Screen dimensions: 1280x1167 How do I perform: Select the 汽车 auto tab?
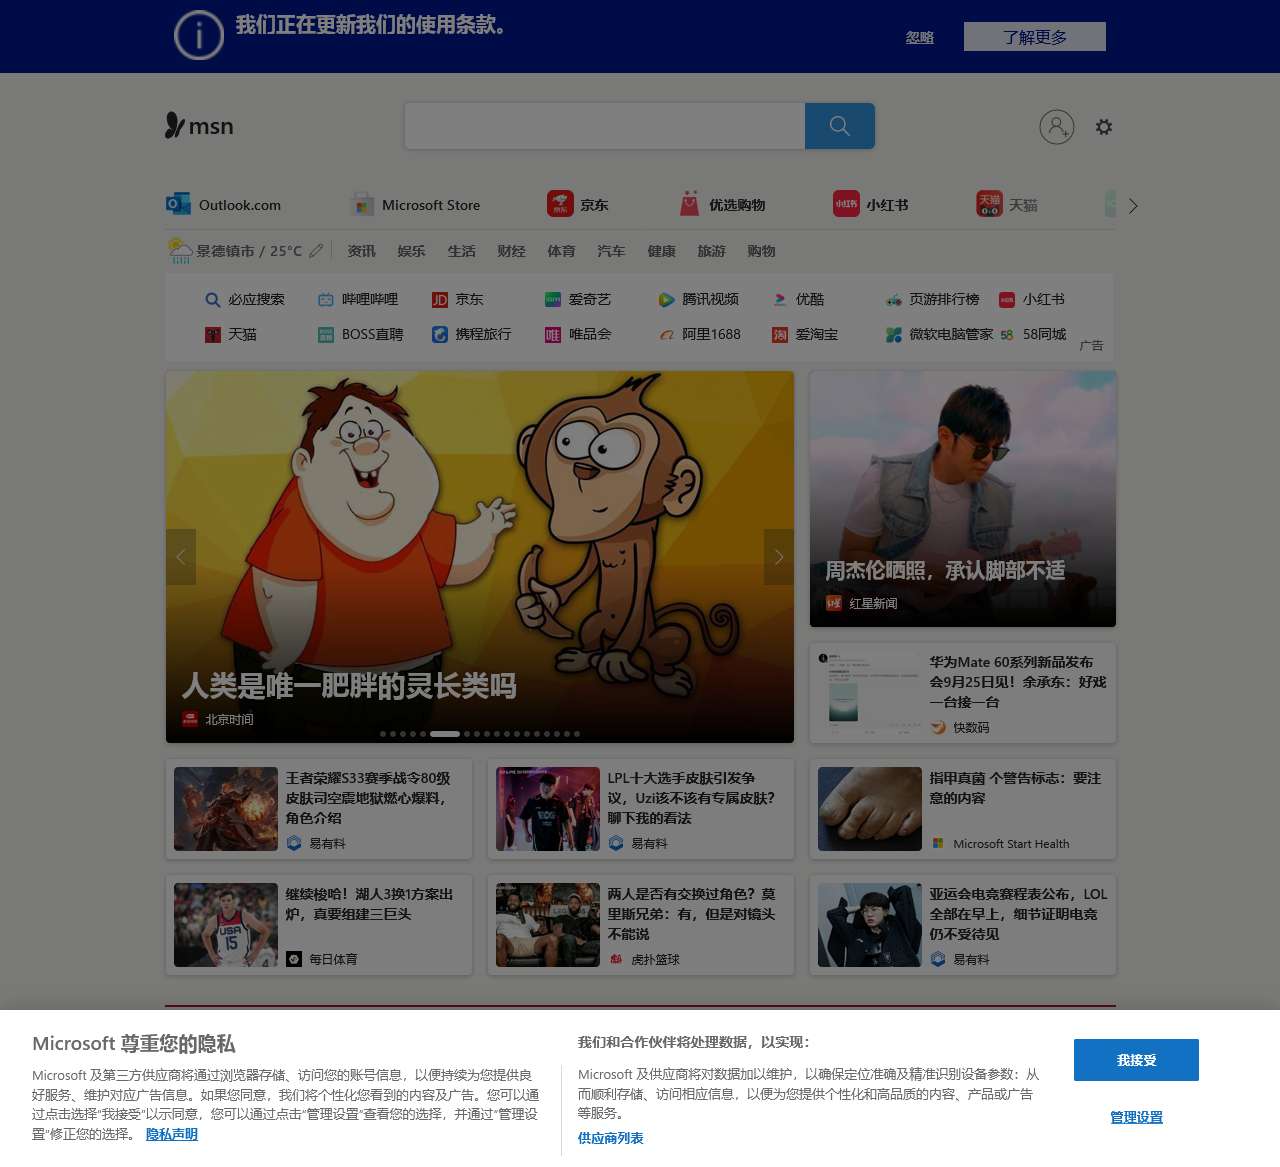point(611,251)
